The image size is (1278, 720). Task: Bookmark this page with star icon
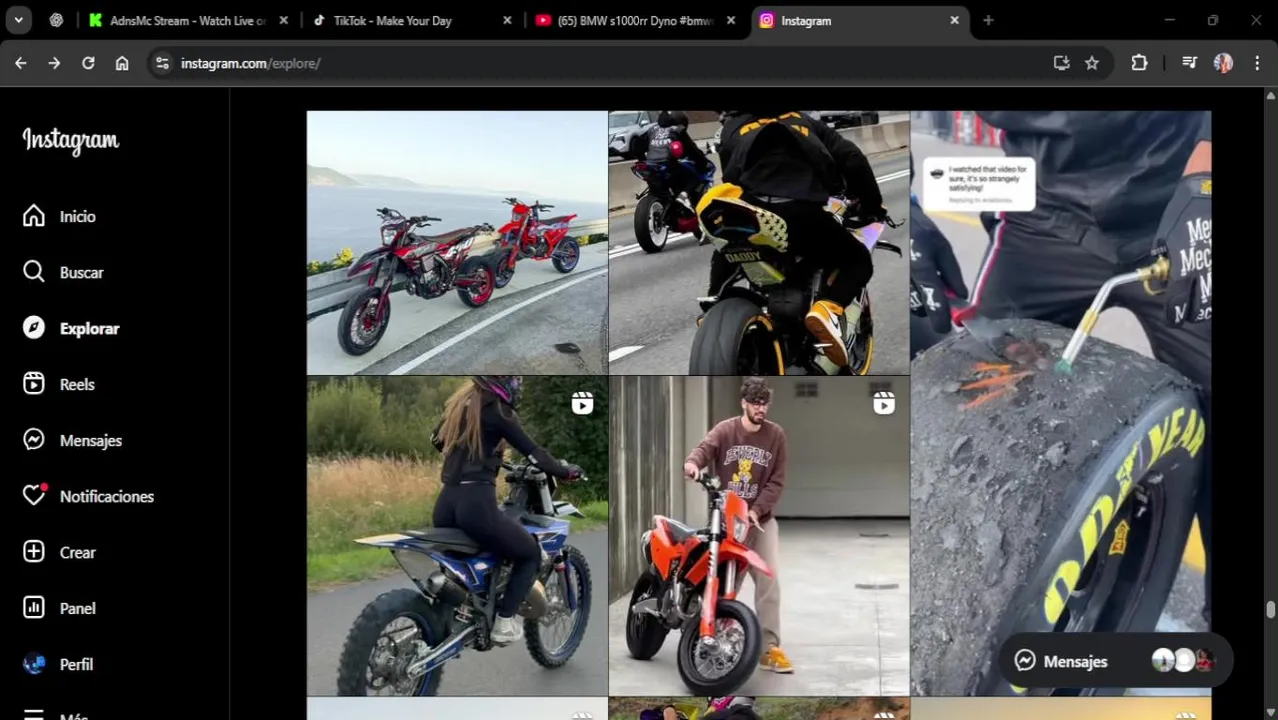point(1092,63)
